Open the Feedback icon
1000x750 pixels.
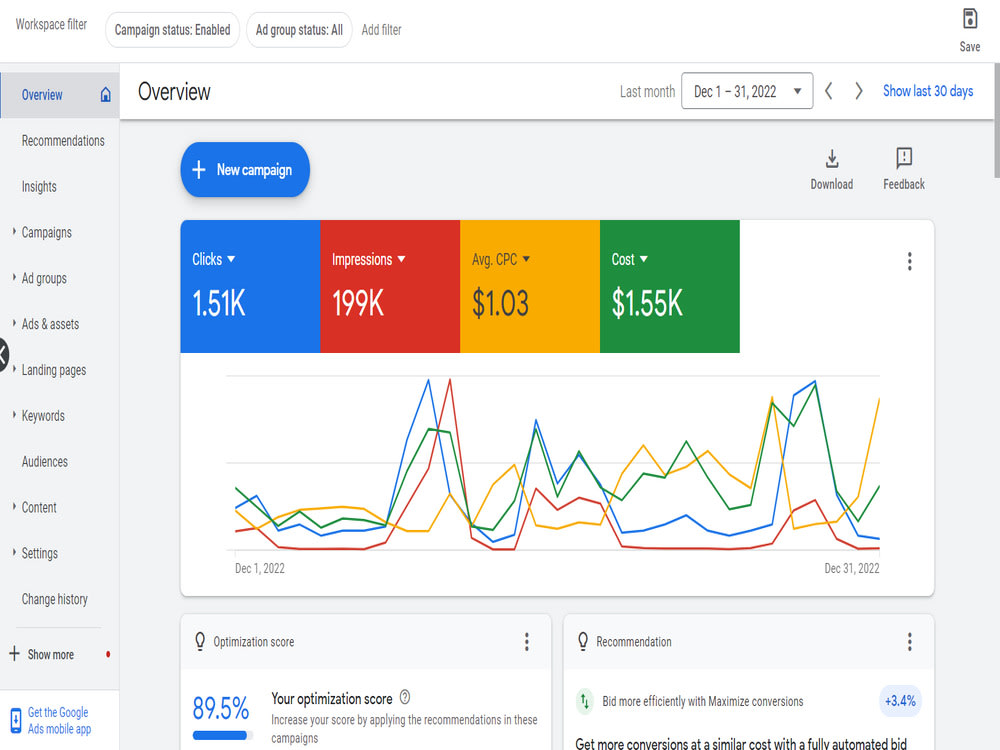[x=904, y=158]
